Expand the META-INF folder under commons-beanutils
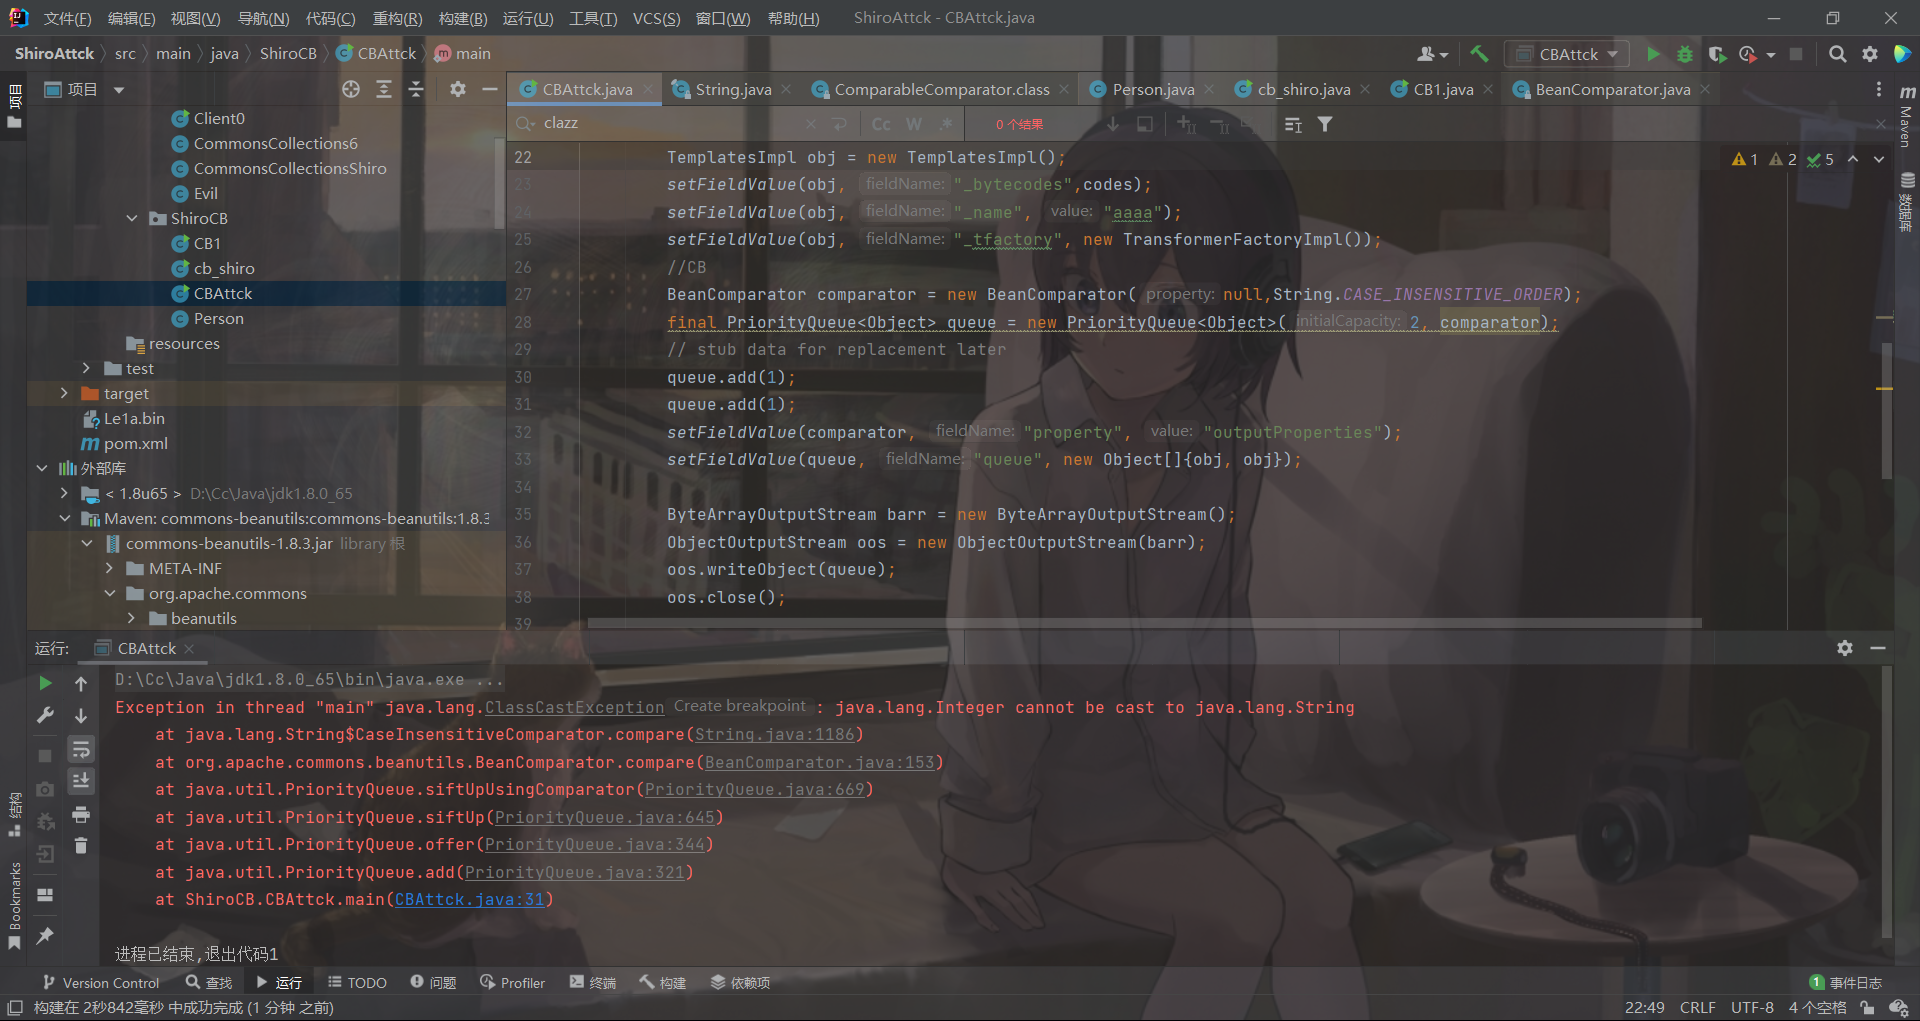 coord(110,568)
